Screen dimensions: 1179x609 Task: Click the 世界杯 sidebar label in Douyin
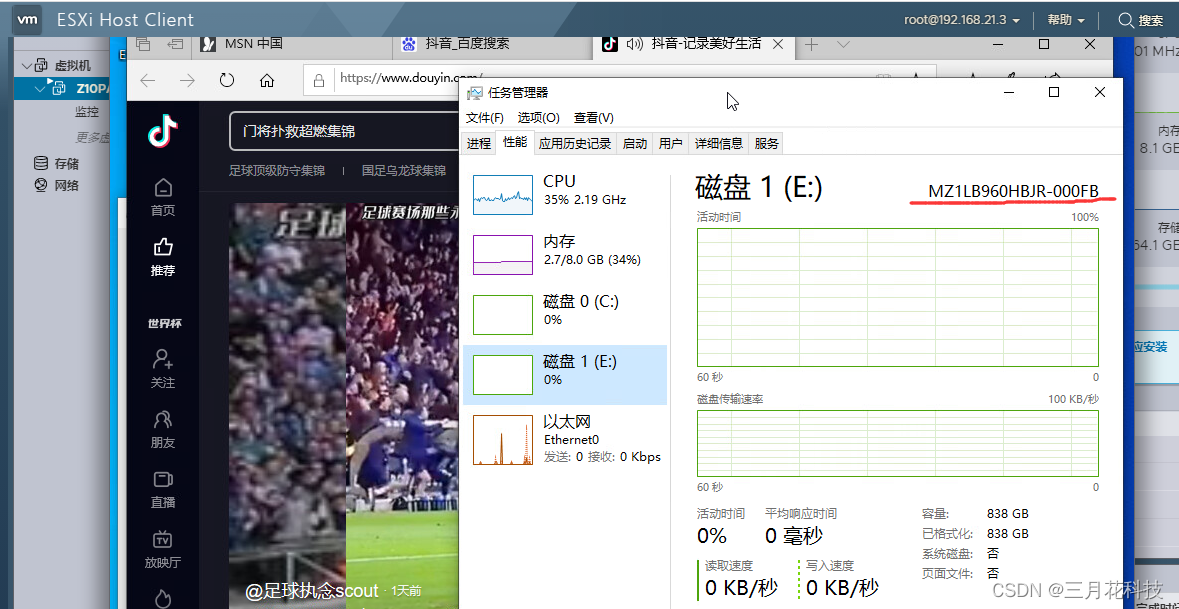click(164, 324)
